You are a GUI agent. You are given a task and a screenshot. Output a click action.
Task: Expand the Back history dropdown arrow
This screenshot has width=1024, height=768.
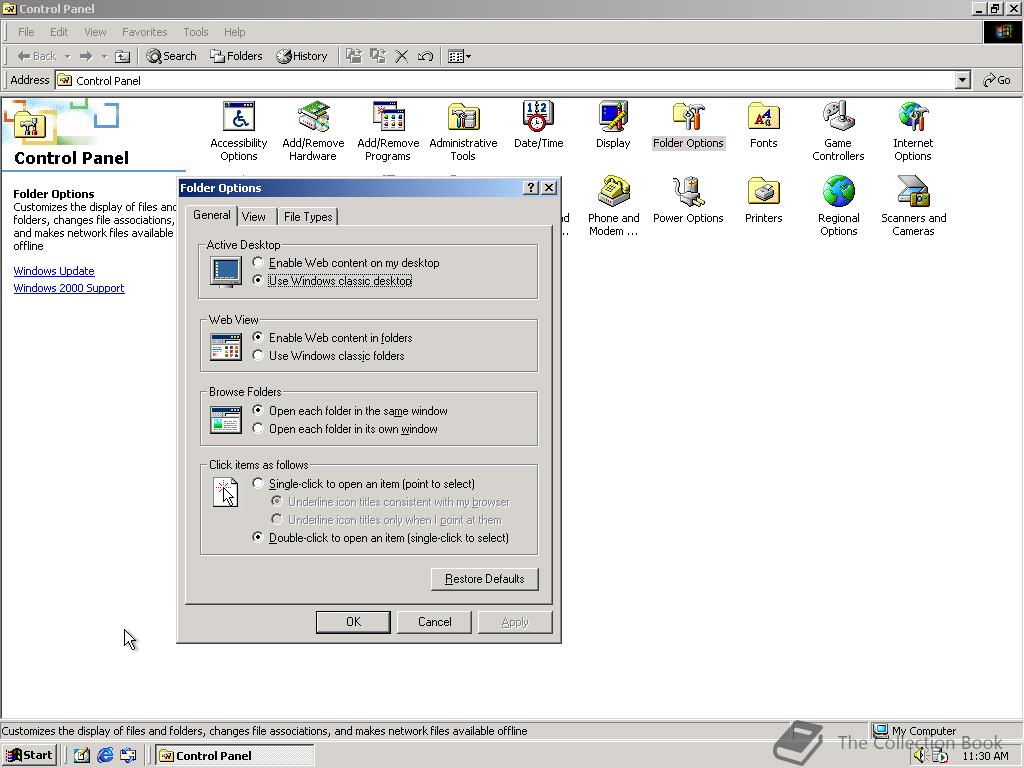pyautogui.click(x=67, y=56)
